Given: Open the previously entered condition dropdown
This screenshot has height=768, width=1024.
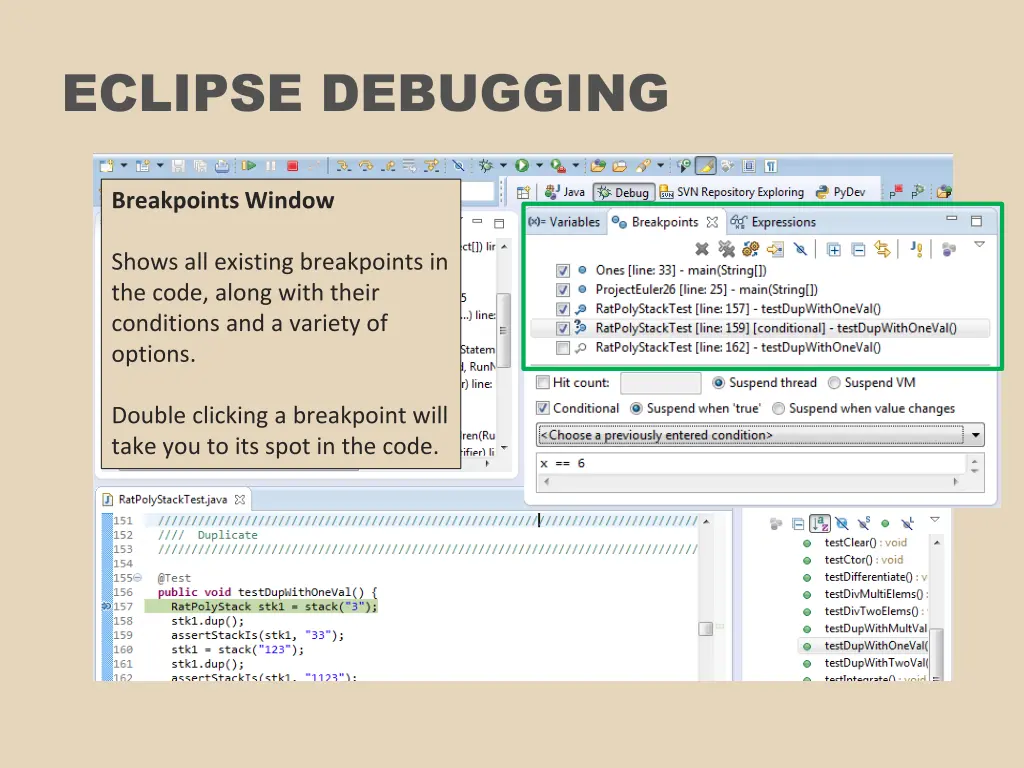Looking at the screenshot, I should pyautogui.click(x=975, y=434).
